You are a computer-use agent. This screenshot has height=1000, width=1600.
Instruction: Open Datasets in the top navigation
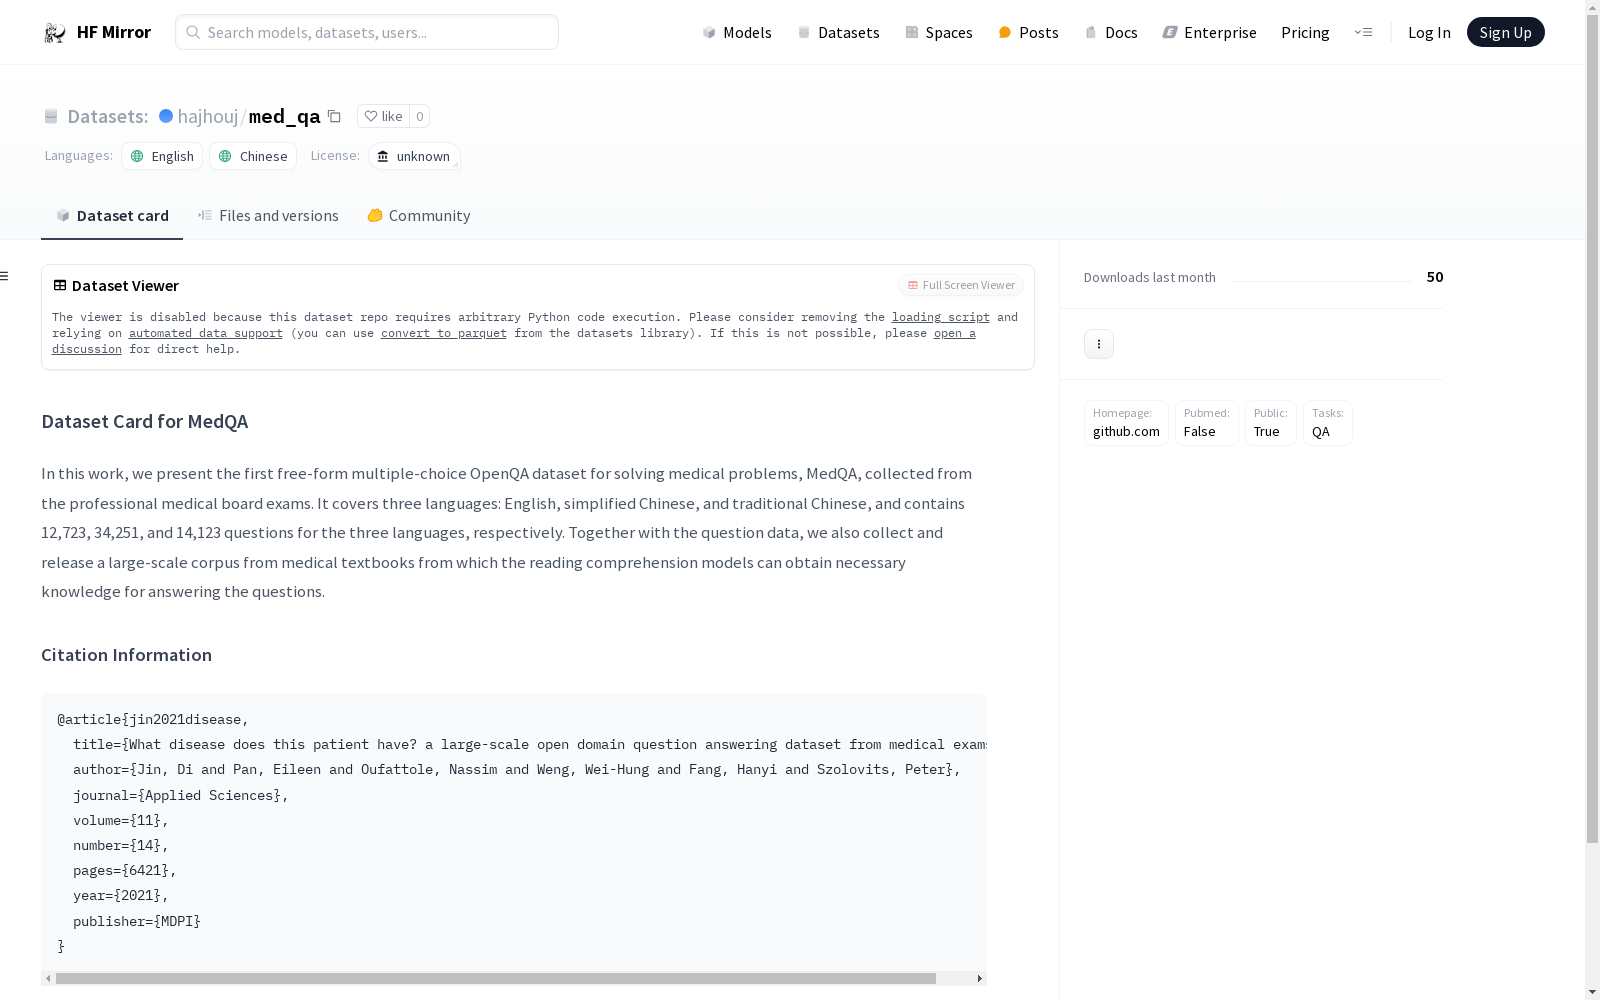(838, 32)
